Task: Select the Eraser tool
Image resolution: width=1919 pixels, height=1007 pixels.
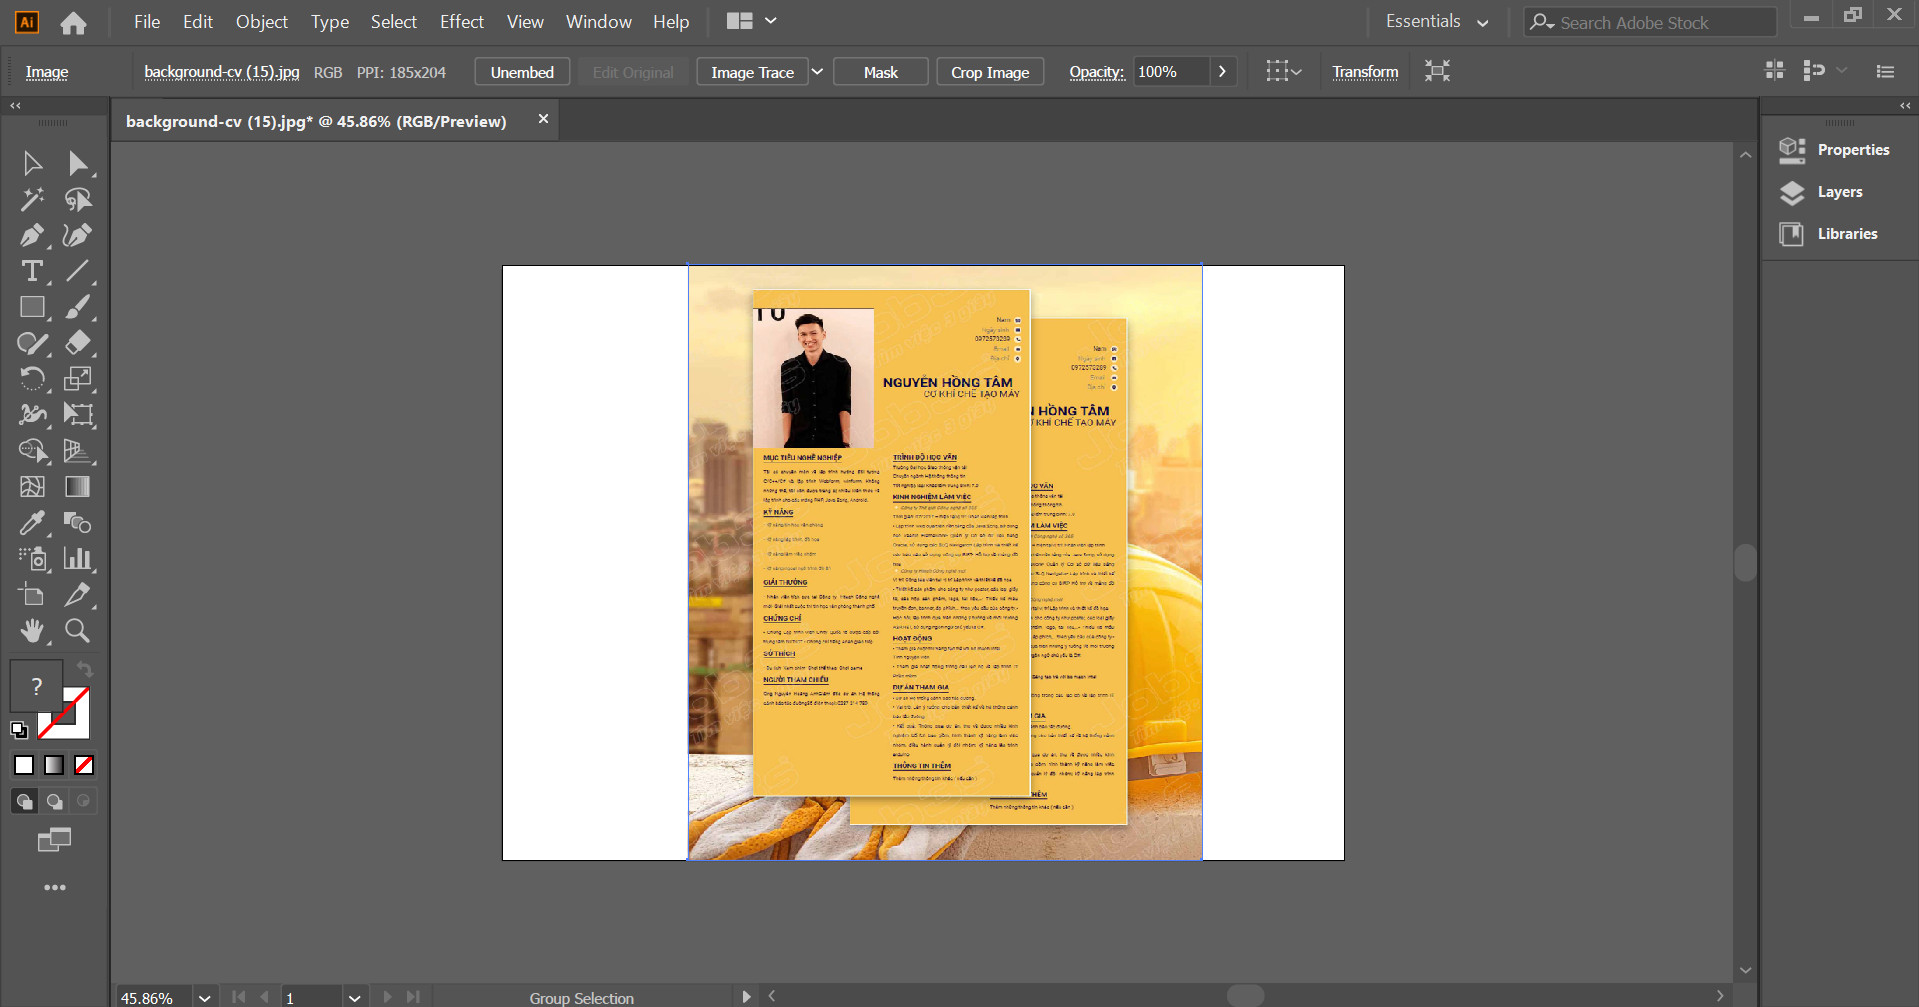Action: click(x=77, y=343)
